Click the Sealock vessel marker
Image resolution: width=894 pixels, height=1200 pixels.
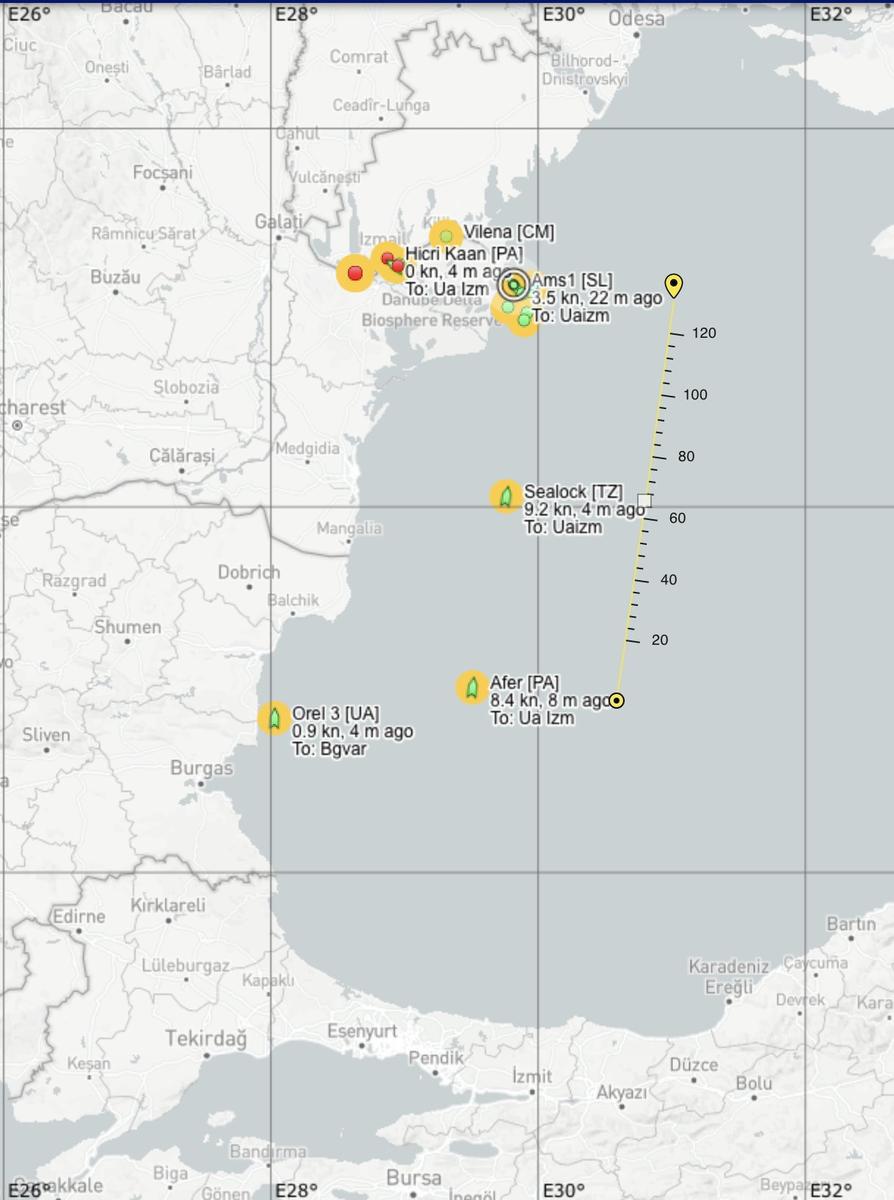506,496
